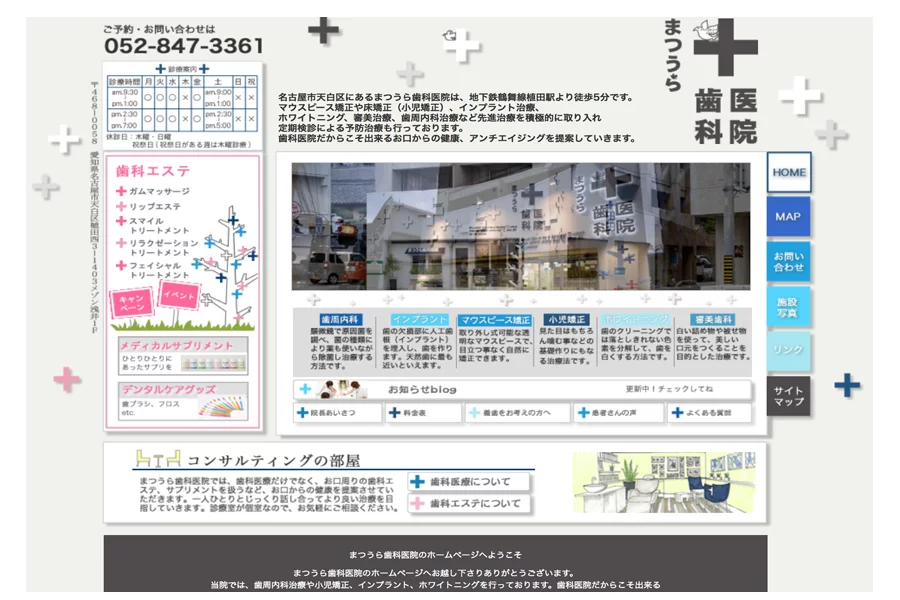Image resolution: width=900 pixels, height=600 pixels.
Task: Click the 歯科エステ heading
Action: click(153, 171)
